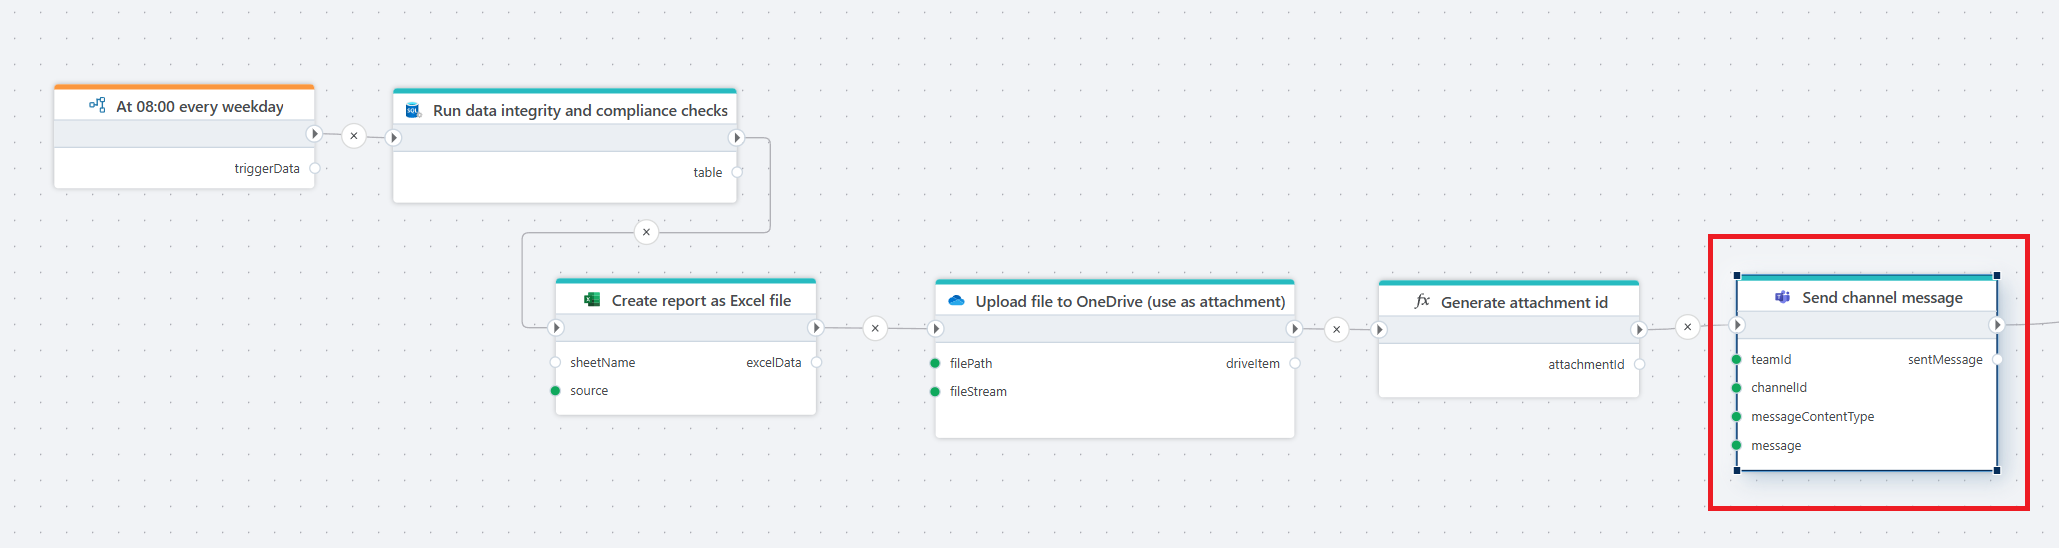This screenshot has width=2059, height=548.
Task: Click the filePath input port
Action: [935, 363]
